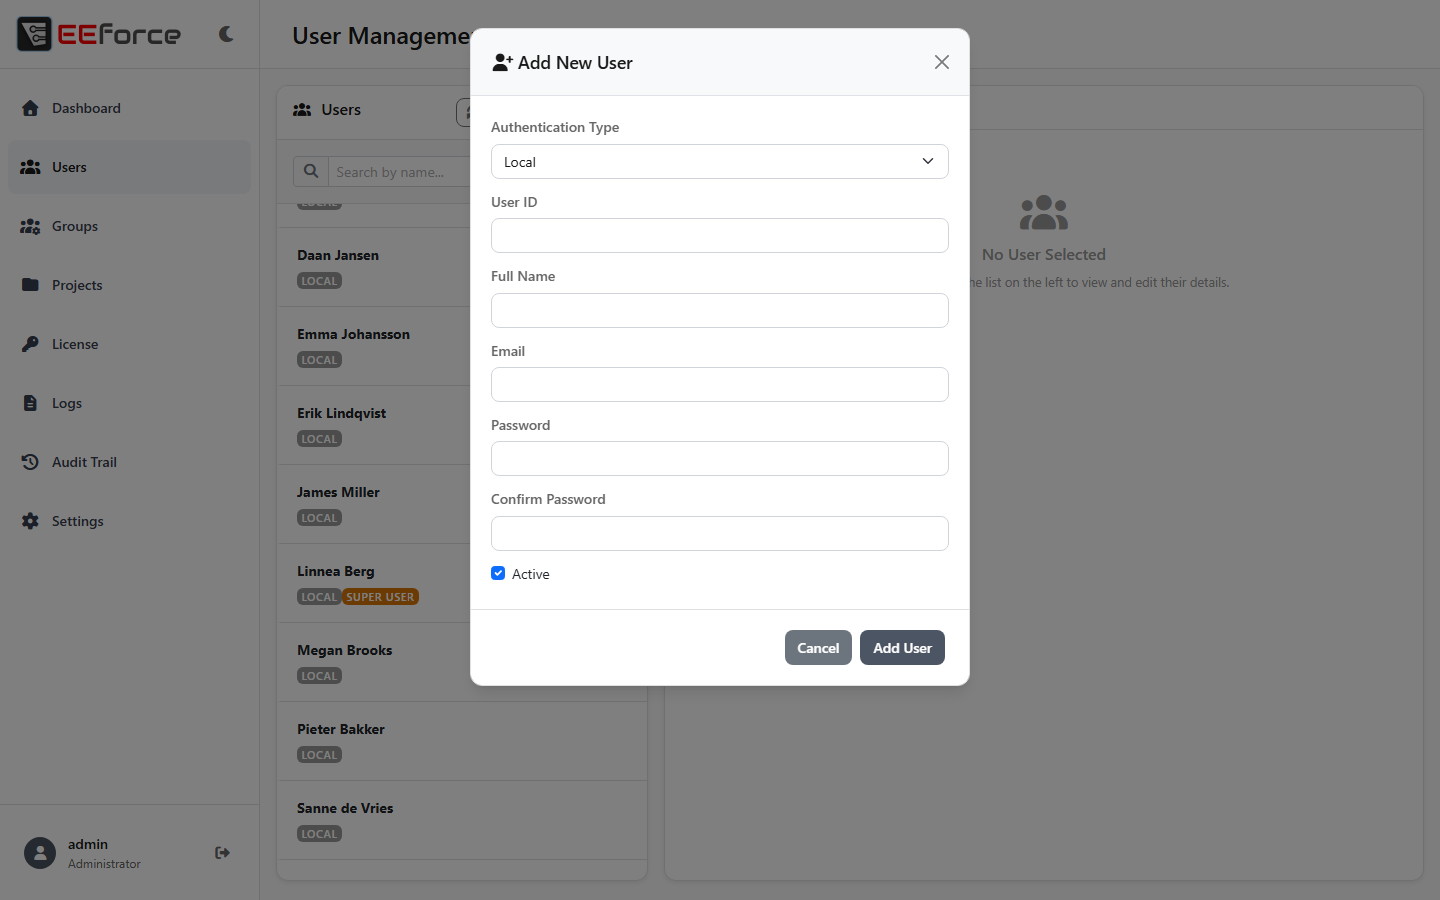Click into the Email field

click(x=720, y=385)
